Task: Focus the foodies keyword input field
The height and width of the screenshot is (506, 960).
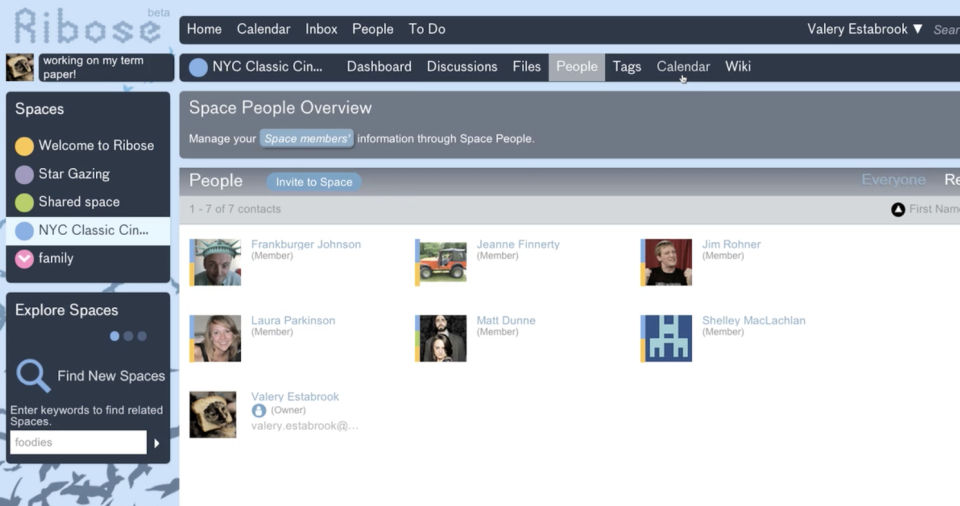Action: (x=78, y=442)
